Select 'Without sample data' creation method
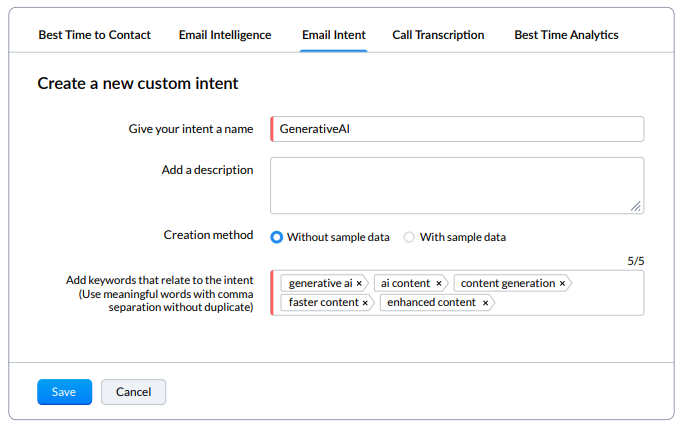This screenshot has width=683, height=426. point(277,238)
